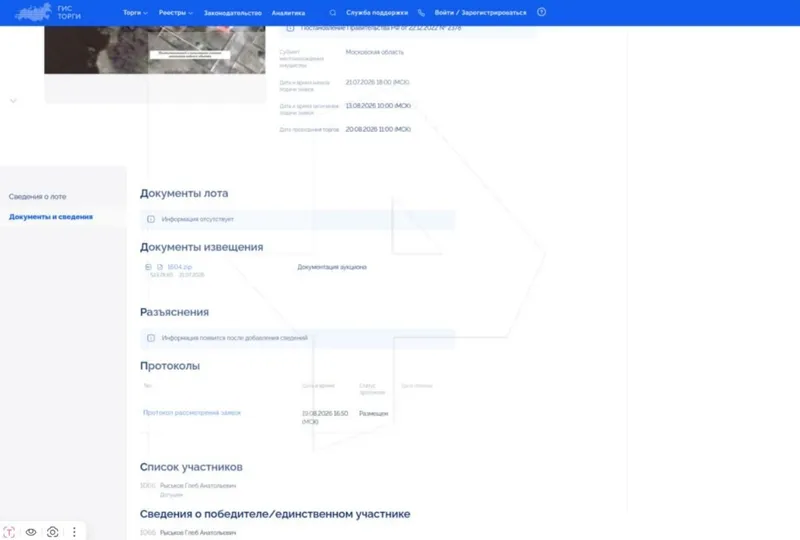The width and height of the screenshot is (800, 540).
Task: Click Войти / Зарегистрироваться
Action: click(480, 13)
